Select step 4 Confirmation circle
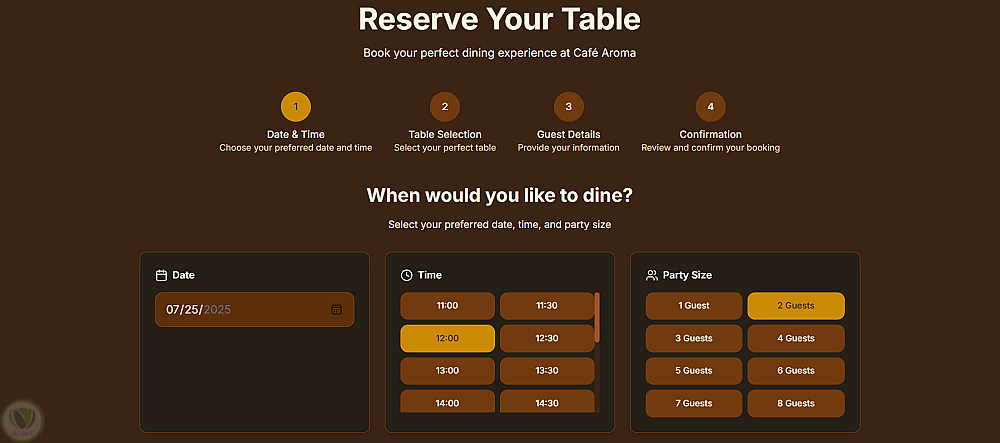 (x=710, y=106)
